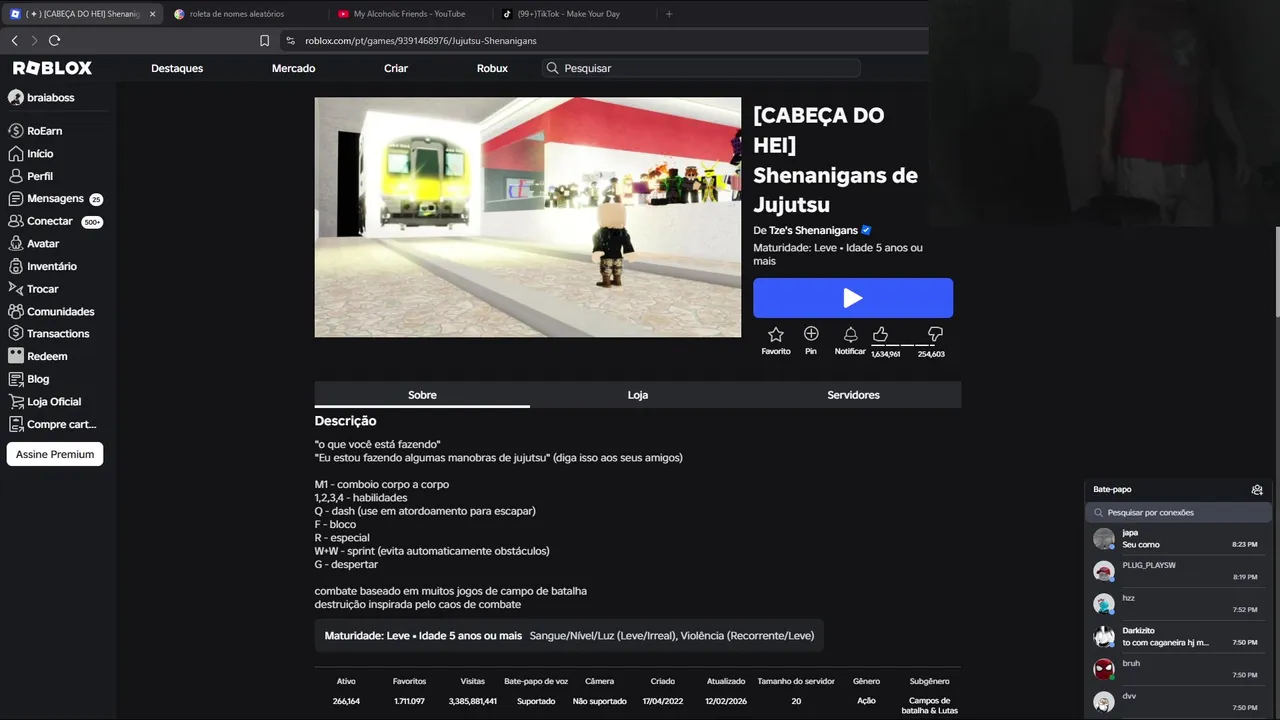The width and height of the screenshot is (1280, 720).
Task: Switch to My Alcoholic Friends YouTube tab
Action: (409, 14)
